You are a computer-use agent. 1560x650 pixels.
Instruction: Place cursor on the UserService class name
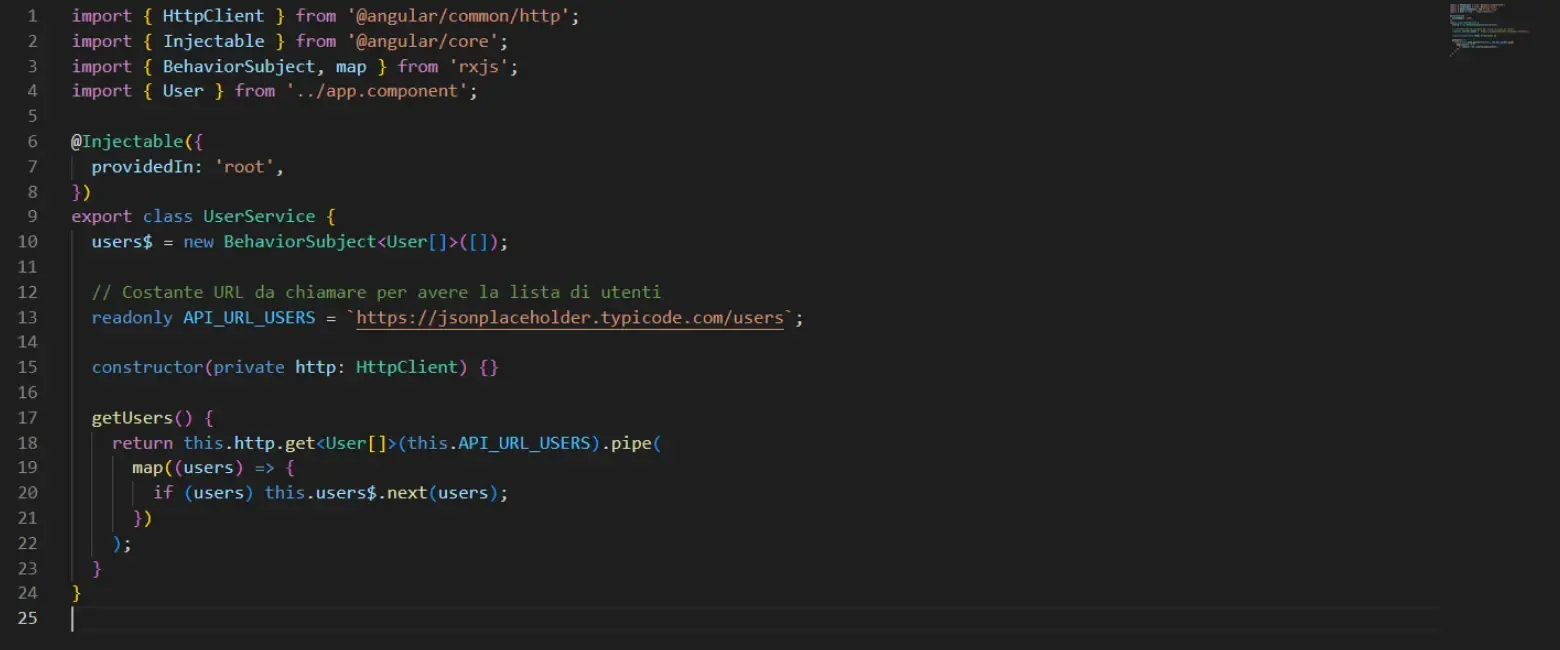pyautogui.click(x=258, y=216)
